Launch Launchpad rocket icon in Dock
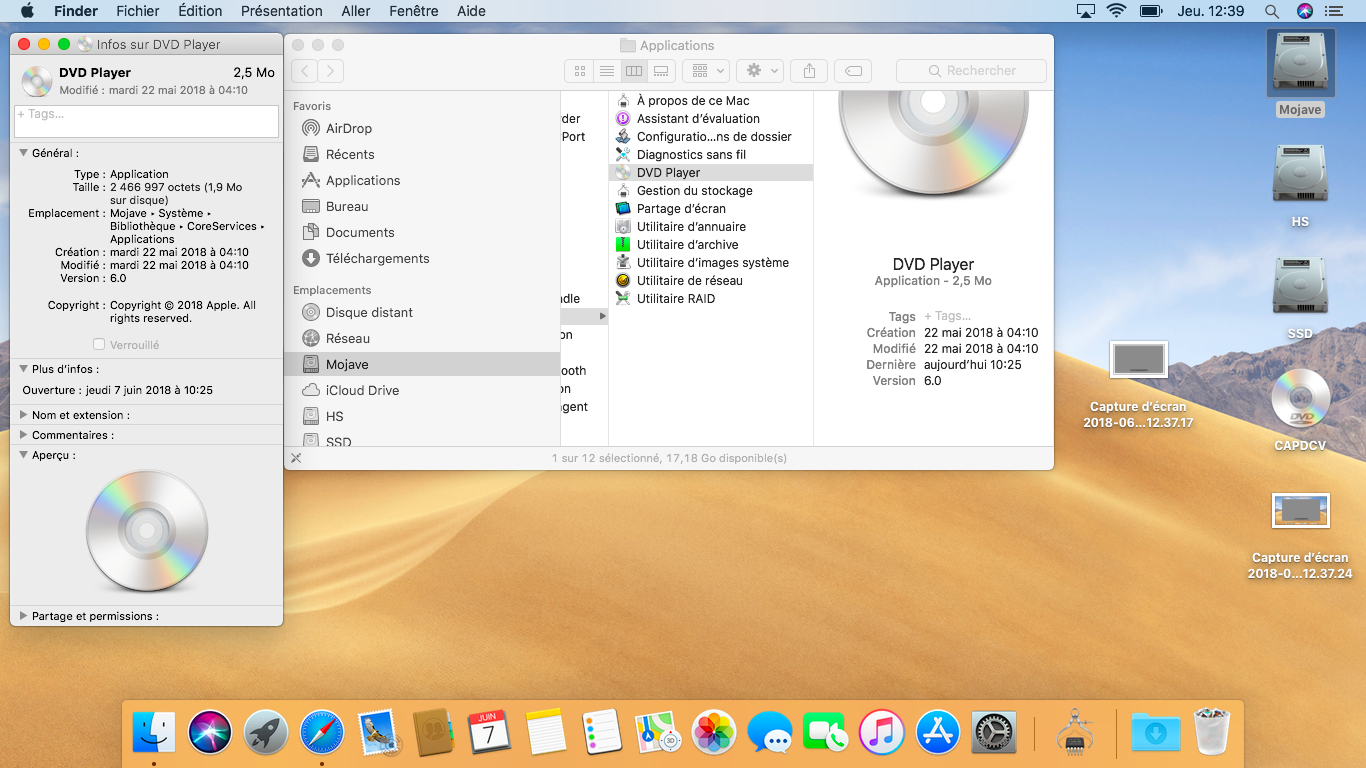 (265, 733)
